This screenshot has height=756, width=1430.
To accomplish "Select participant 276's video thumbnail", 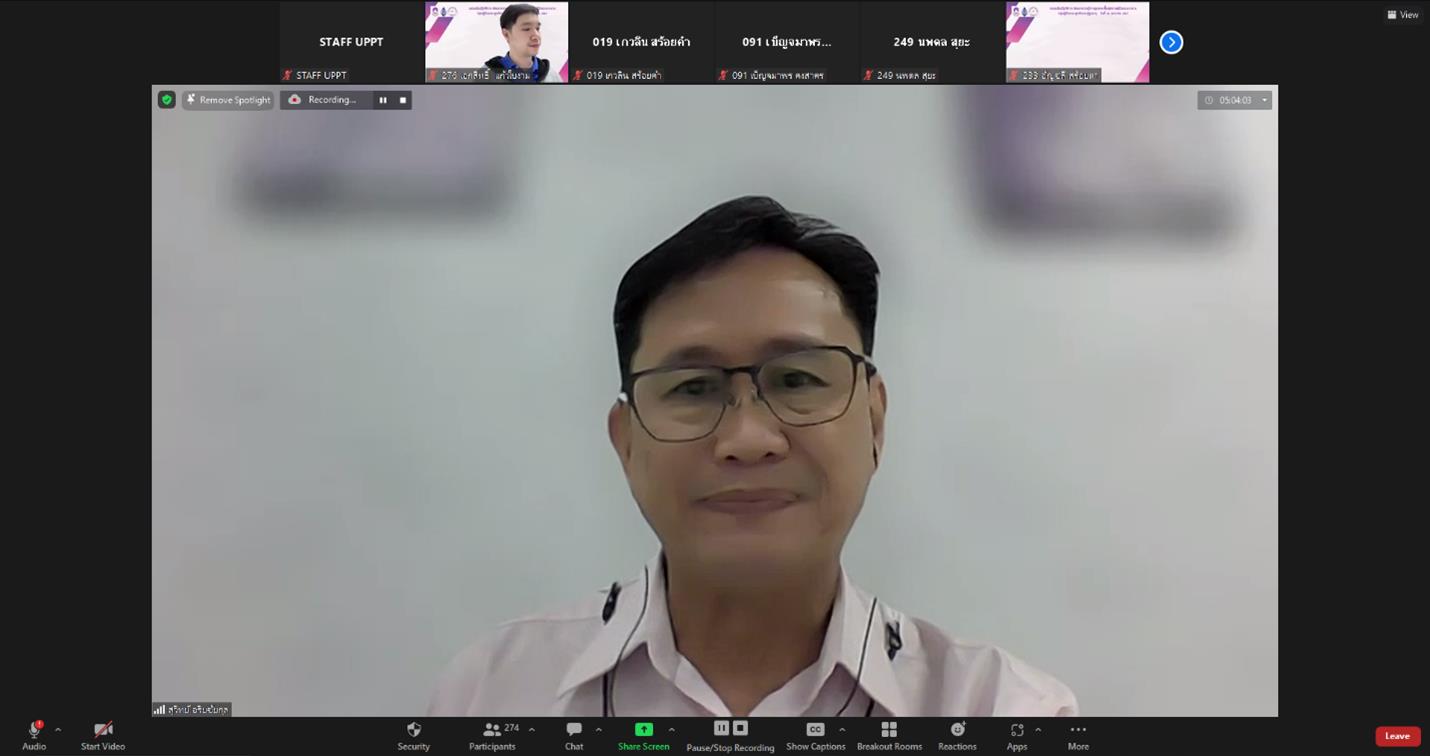I will point(497,42).
